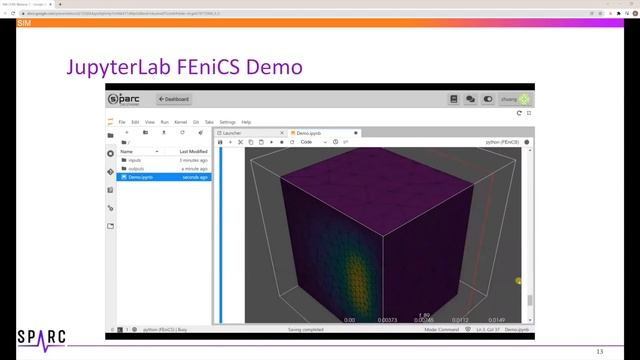
Task: Open the property inspector sidebar tab
Action: click(x=111, y=208)
